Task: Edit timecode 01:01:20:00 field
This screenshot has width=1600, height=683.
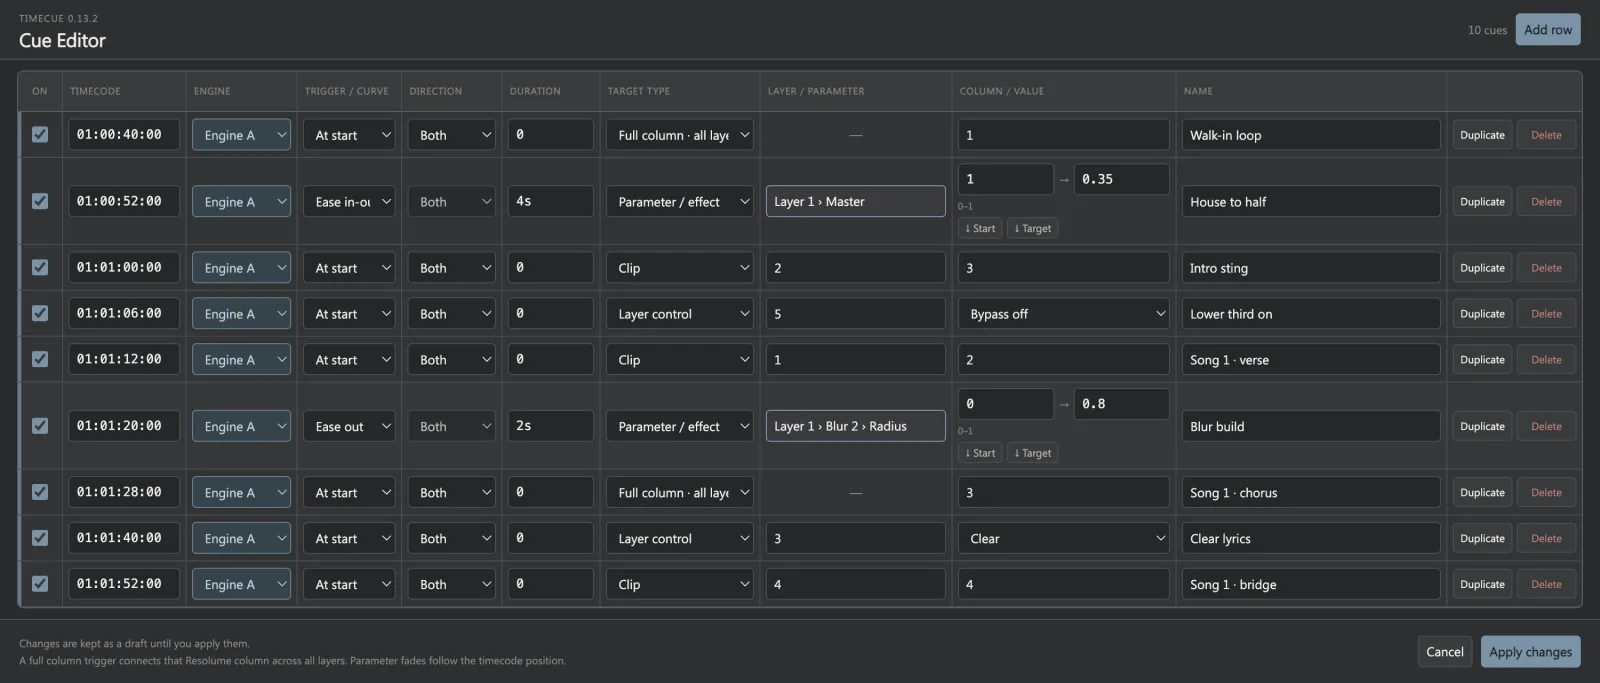Action: pos(124,426)
